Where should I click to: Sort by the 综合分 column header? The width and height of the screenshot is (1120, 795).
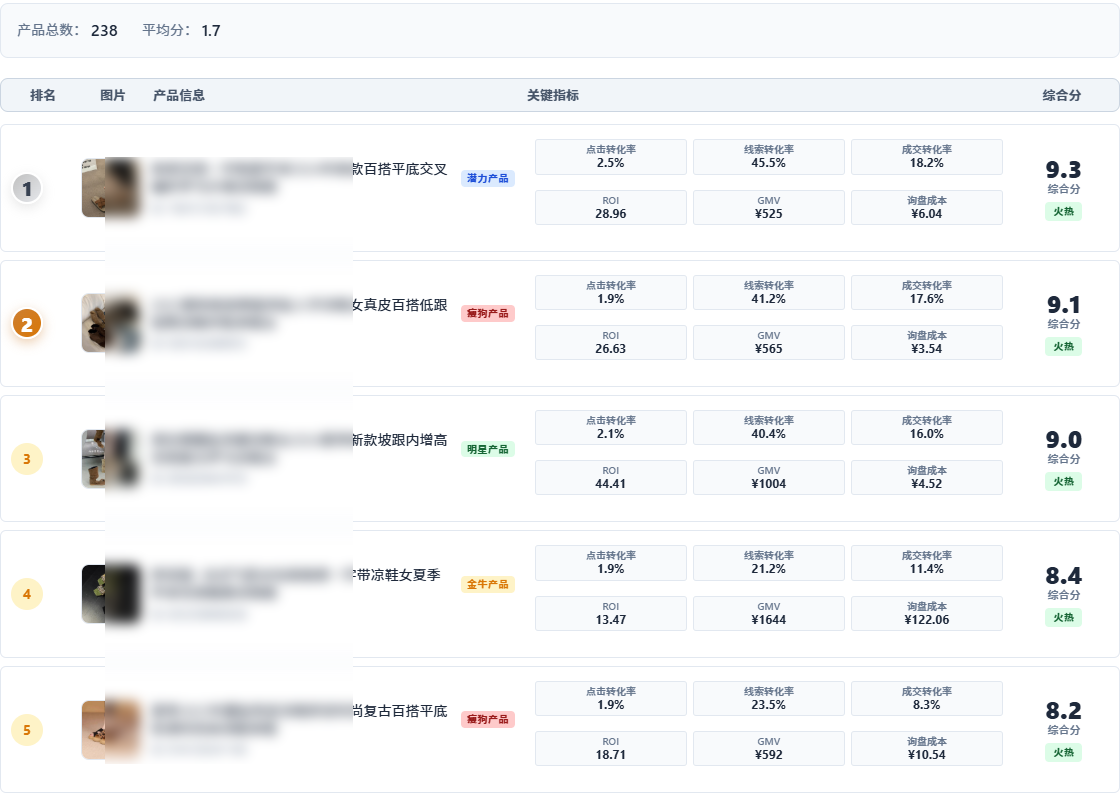1061,96
